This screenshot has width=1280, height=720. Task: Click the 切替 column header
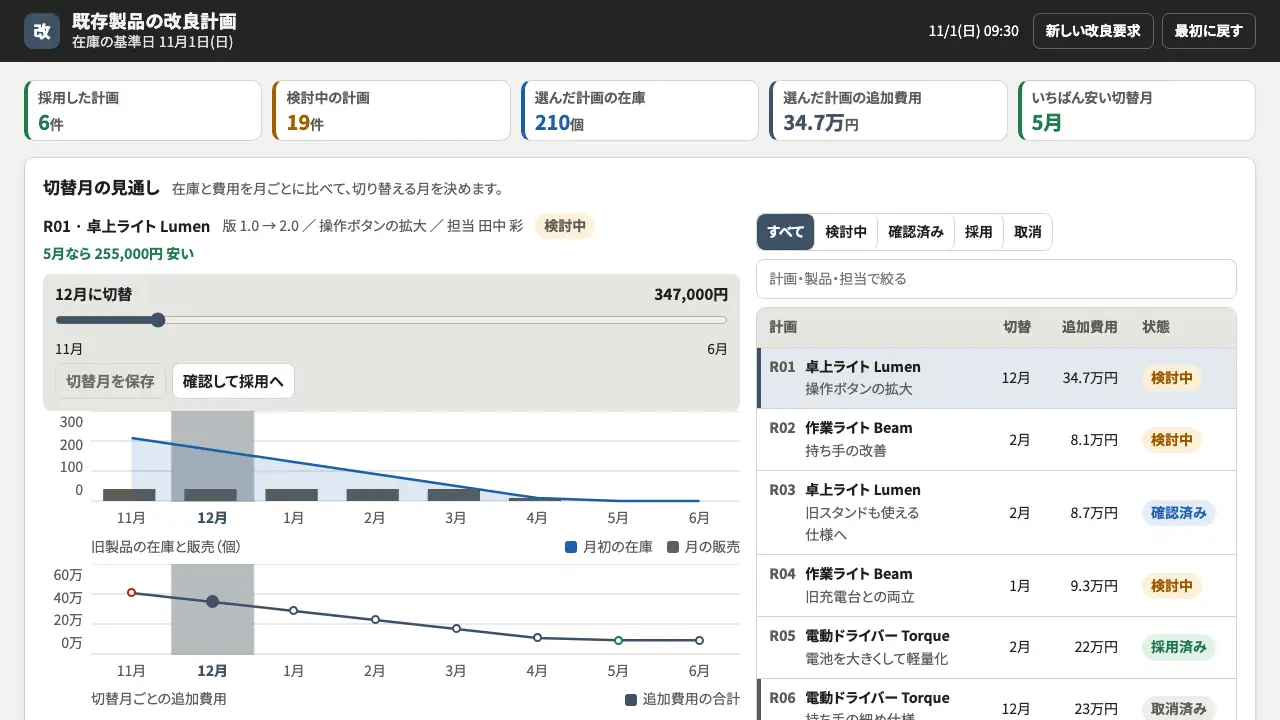pos(1017,327)
